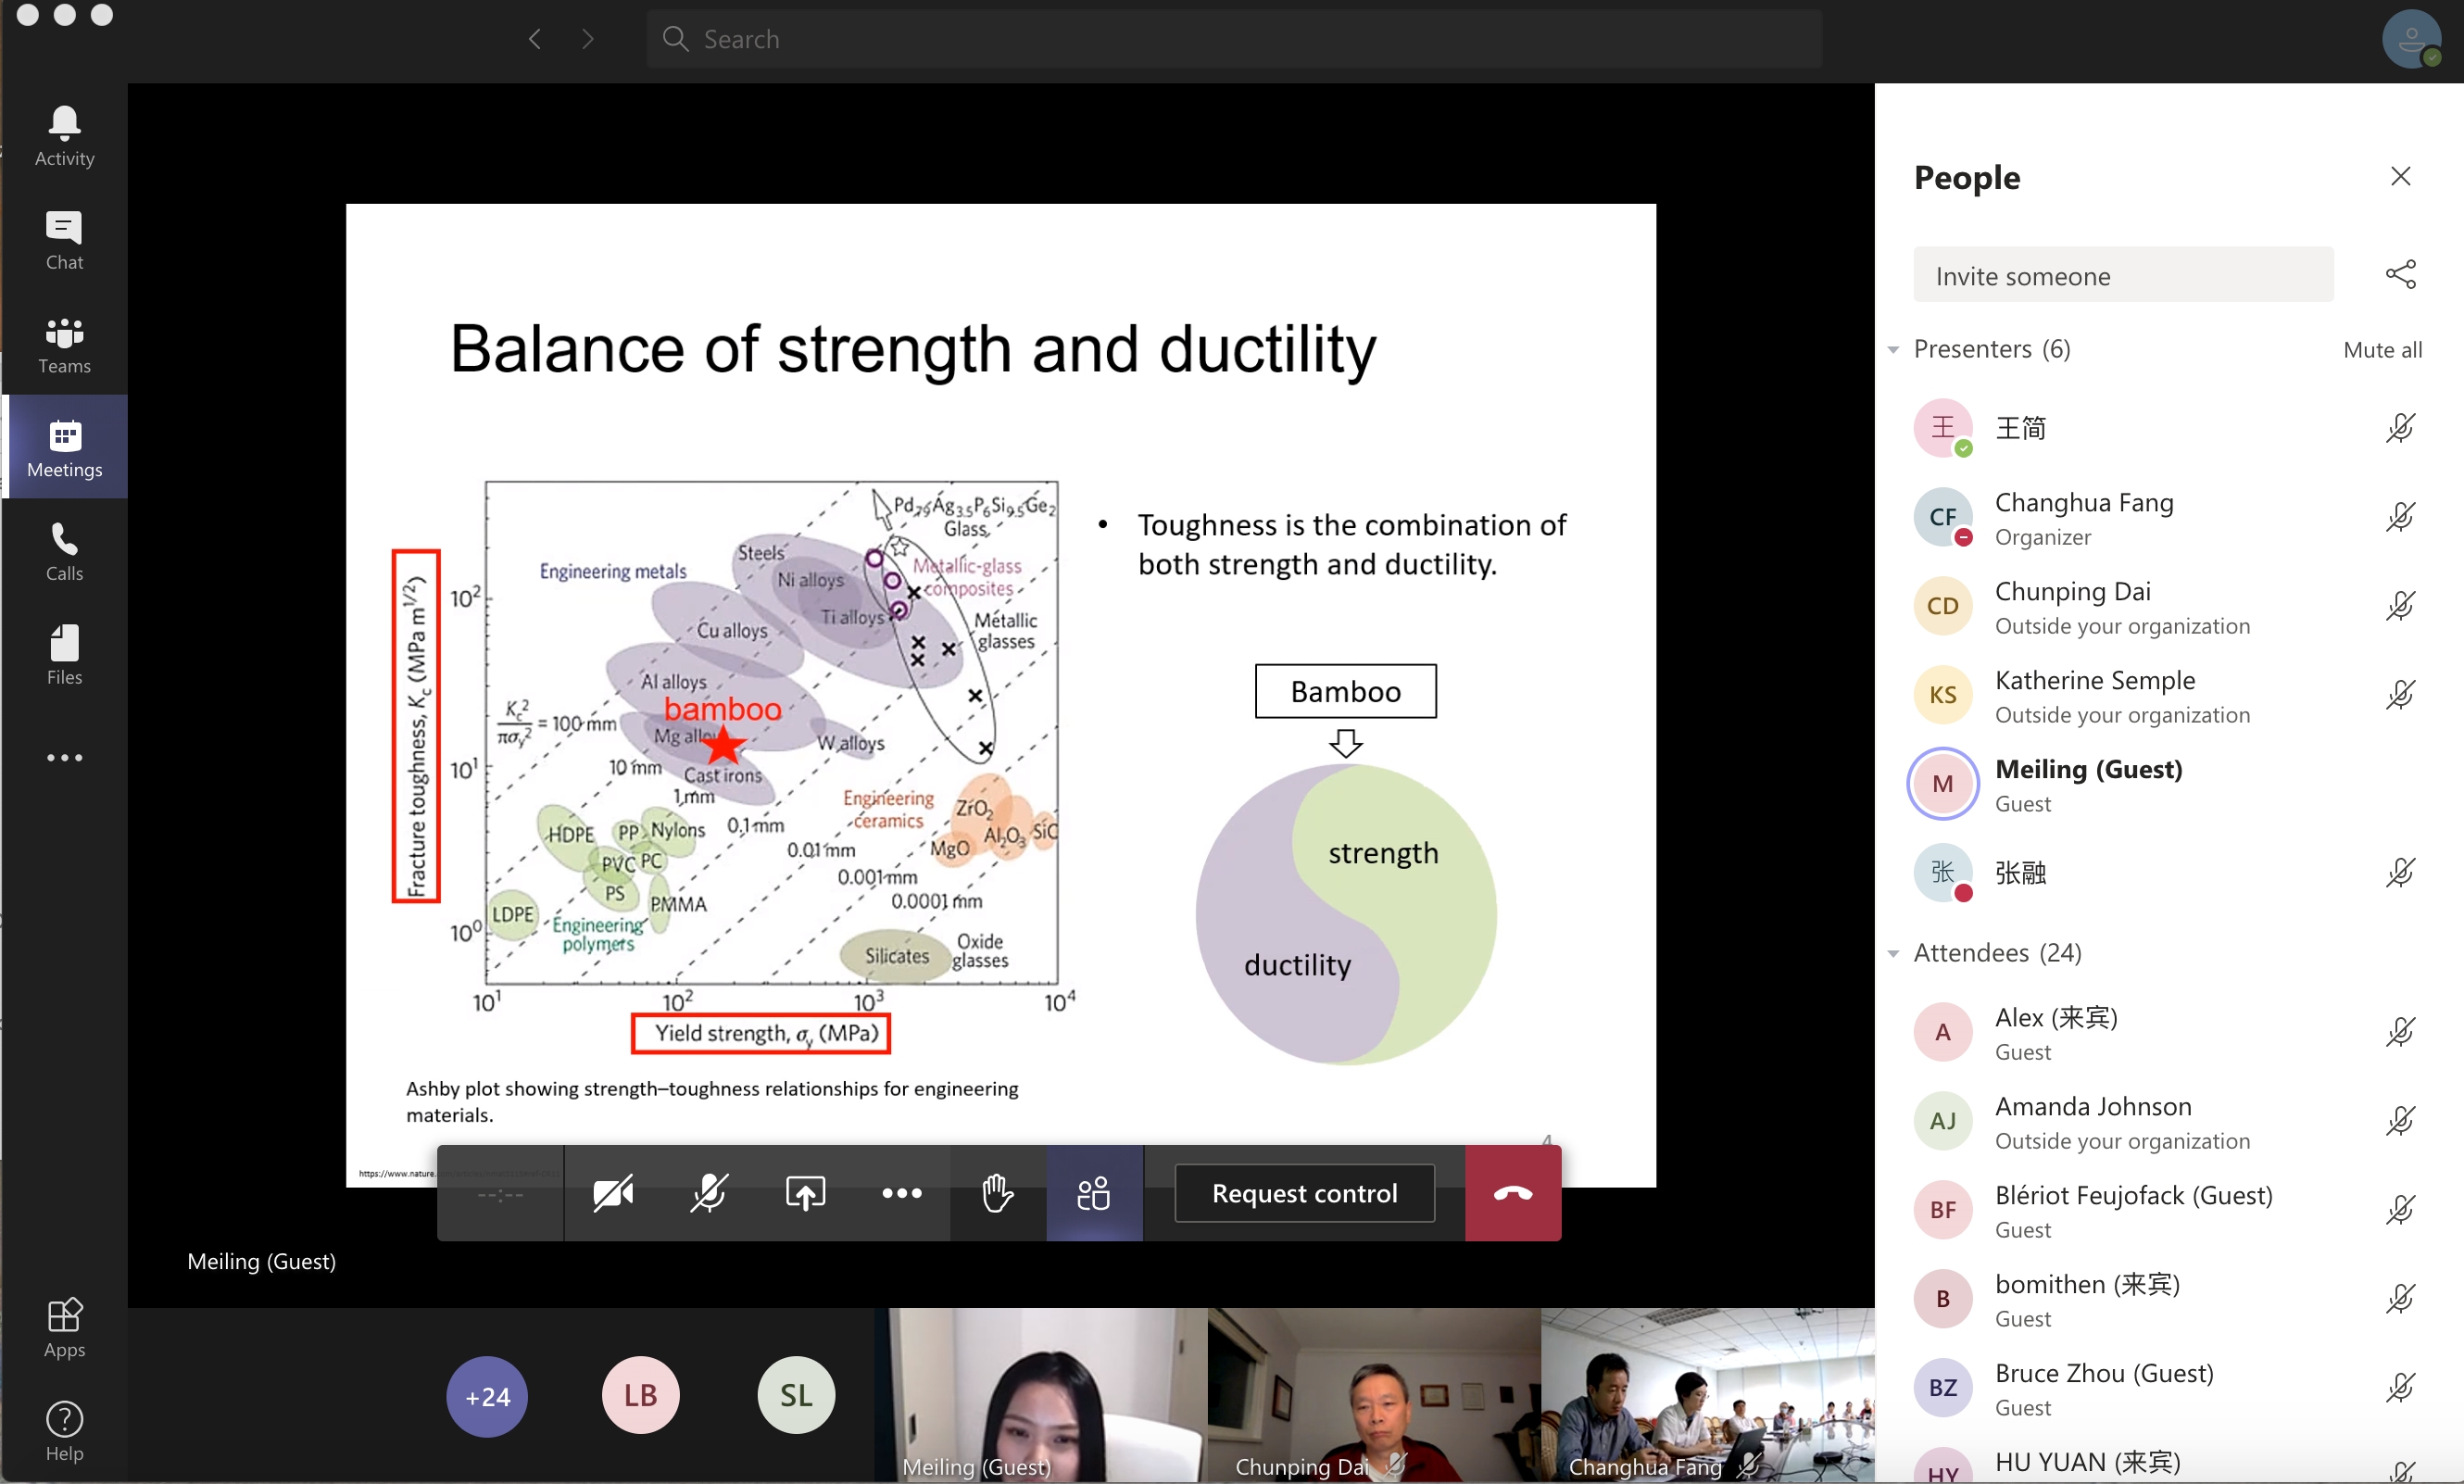Open the Chat section
2464x1484 pixels.
pos(64,240)
